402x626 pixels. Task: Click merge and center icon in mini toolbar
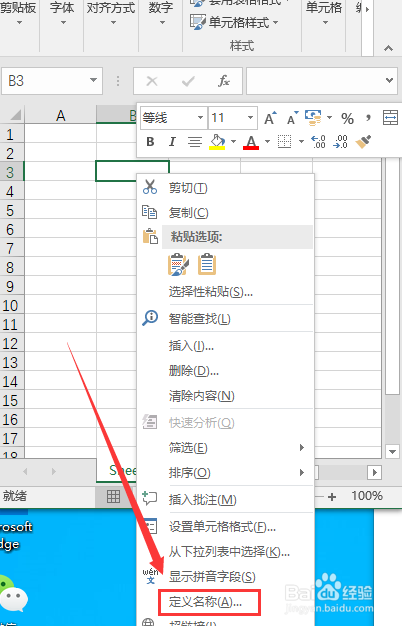pos(390,118)
